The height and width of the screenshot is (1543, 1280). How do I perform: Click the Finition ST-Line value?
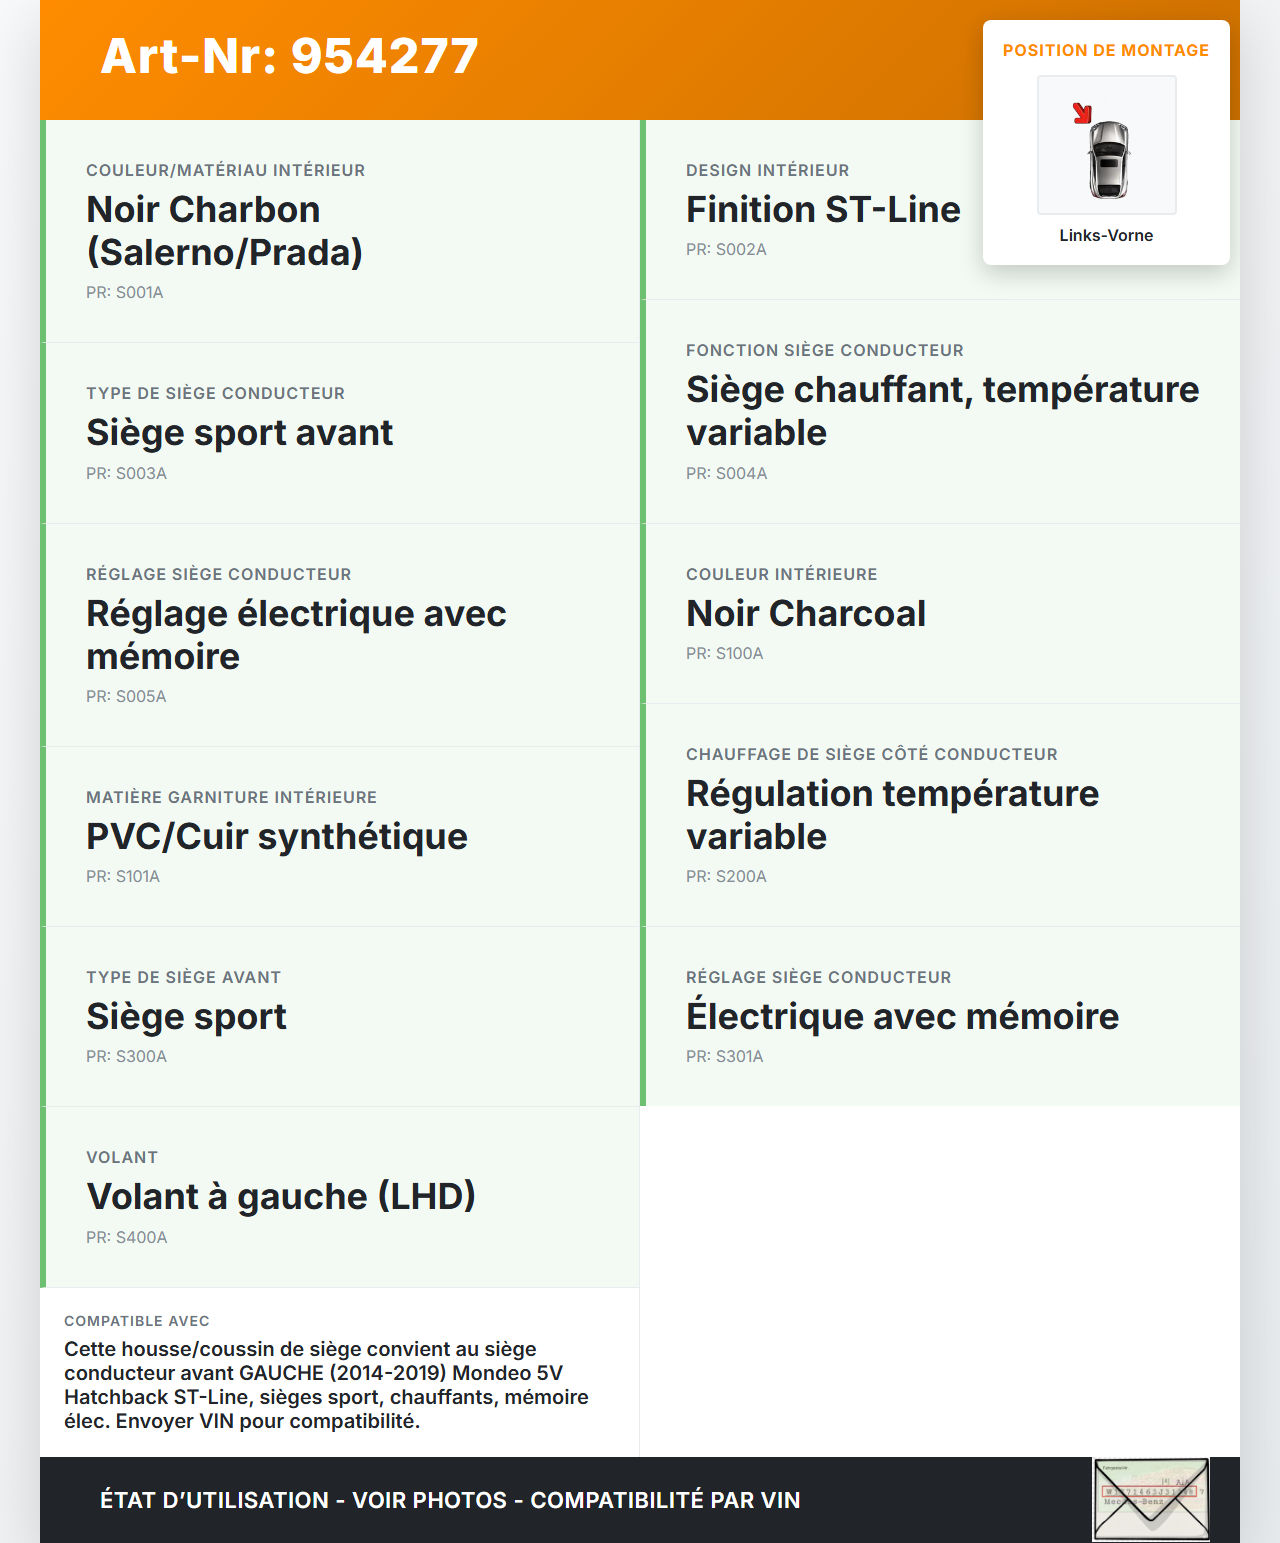pyautogui.click(x=823, y=210)
